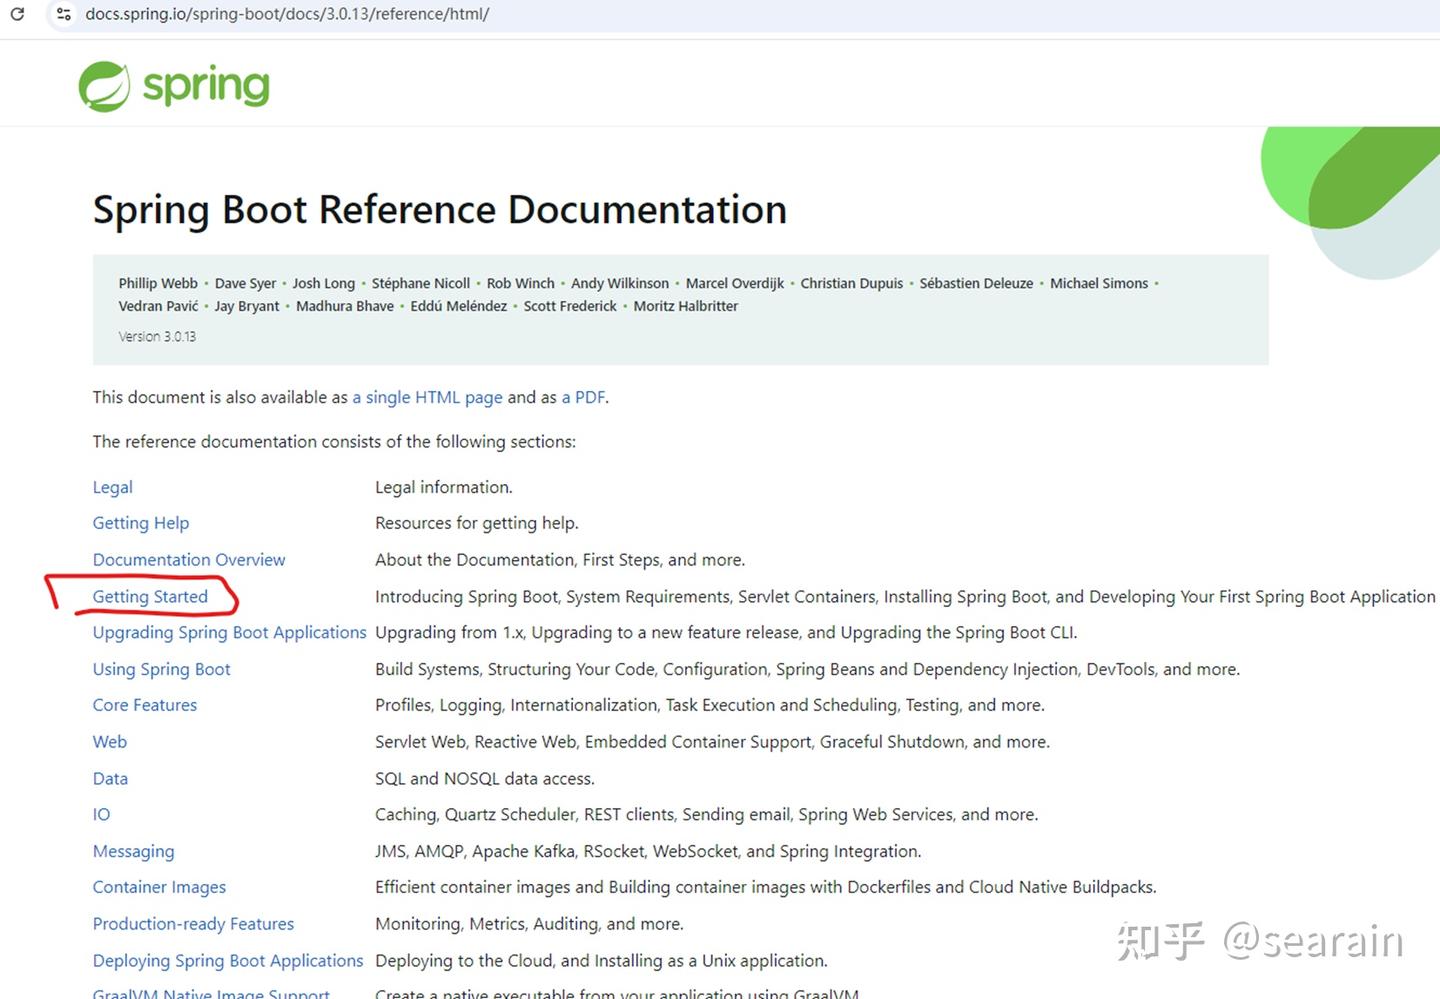Open the Documentation Overview section

click(x=189, y=560)
